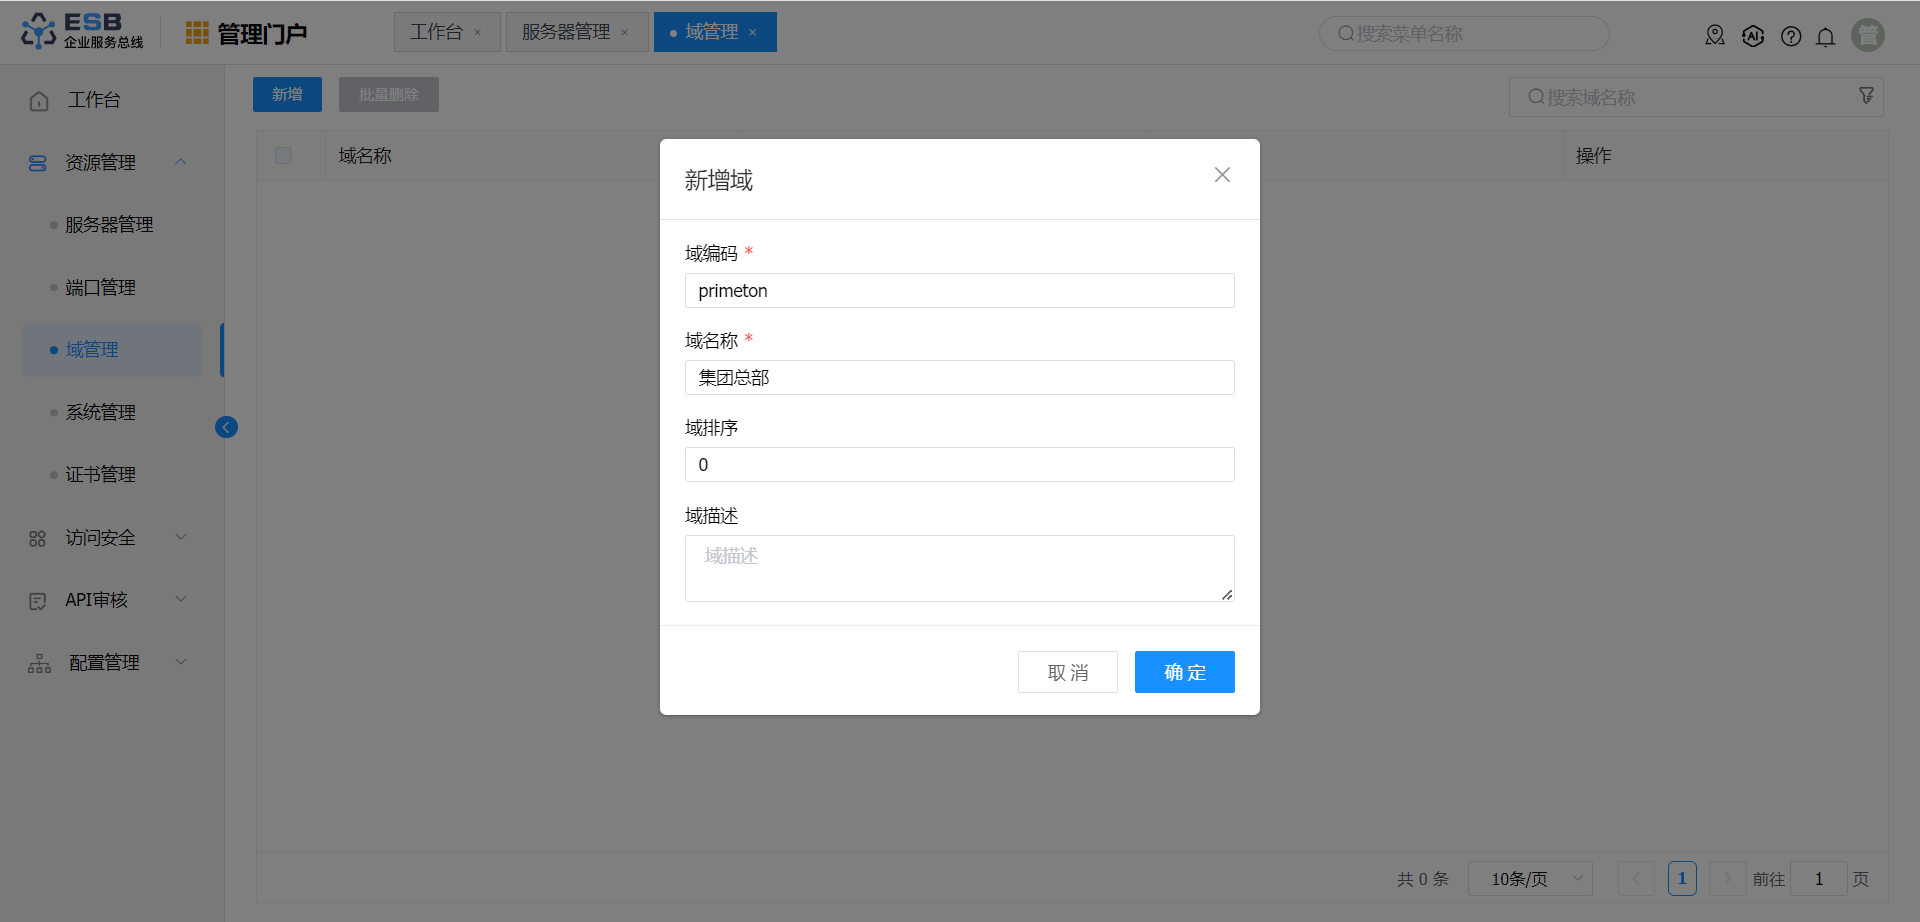The image size is (1920, 922).
Task: Collapse sidebar with blue arrow button
Action: tap(227, 428)
